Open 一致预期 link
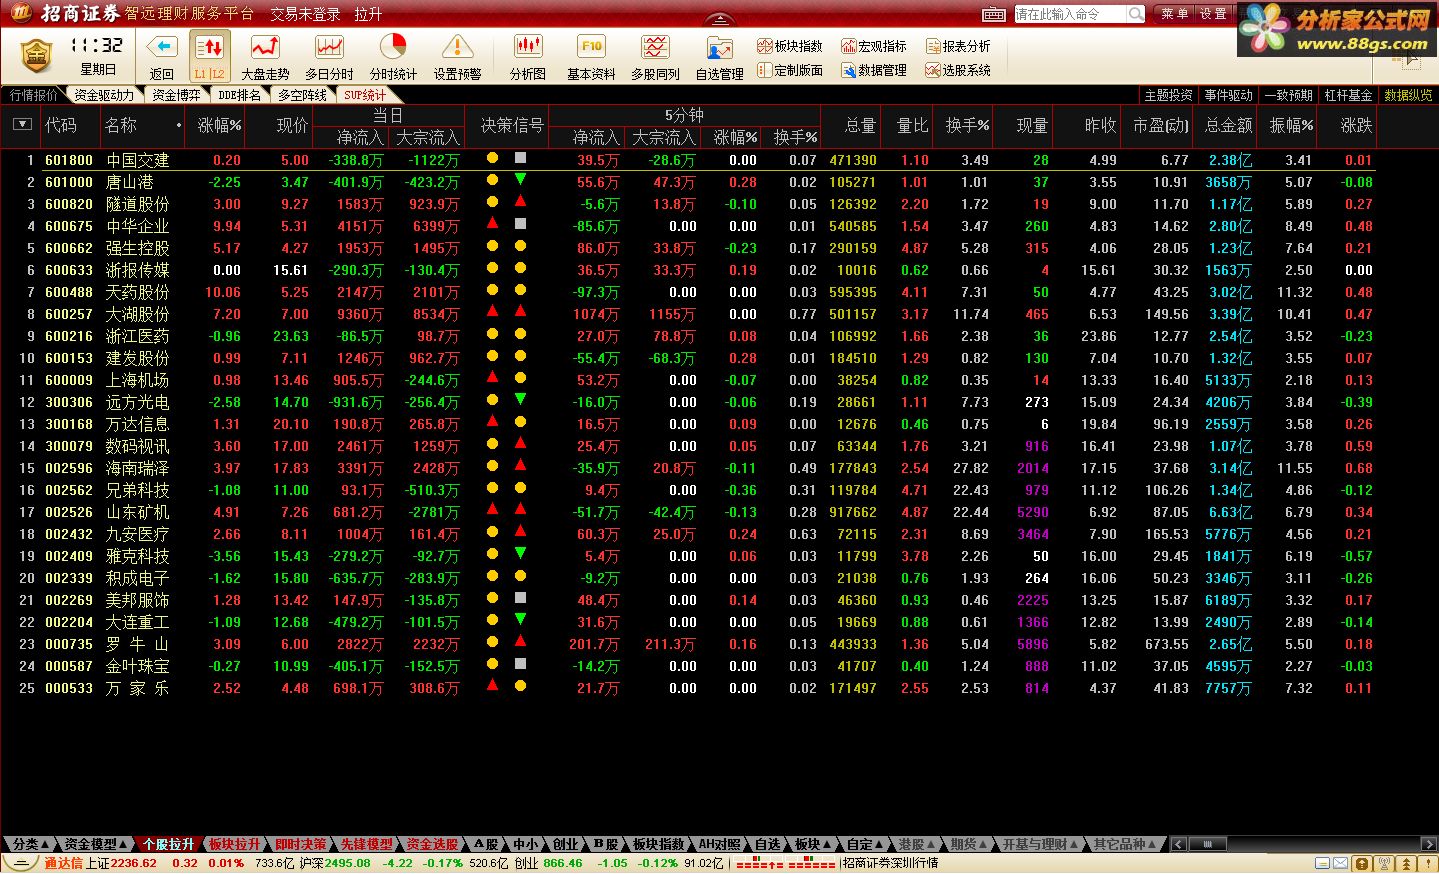The width and height of the screenshot is (1439, 874). pyautogui.click(x=1289, y=95)
